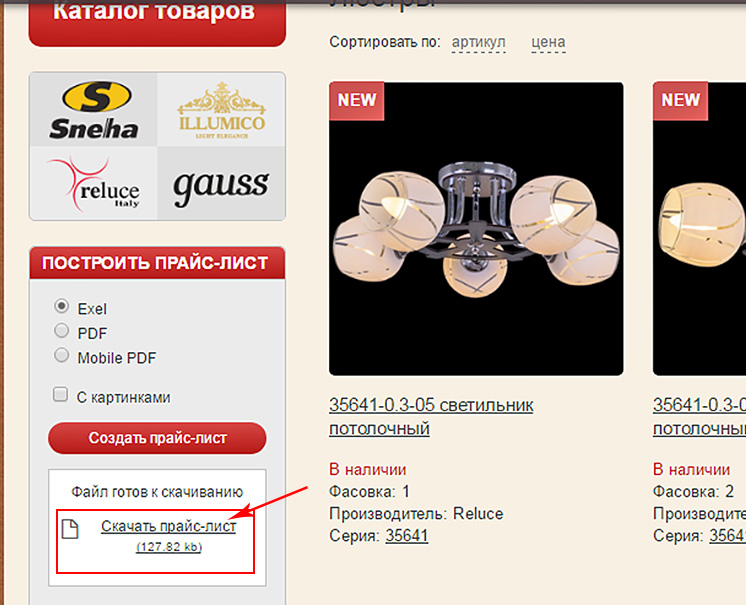Click the 'Скачать прайс-лист' download link
The image size is (746, 605).
168,526
